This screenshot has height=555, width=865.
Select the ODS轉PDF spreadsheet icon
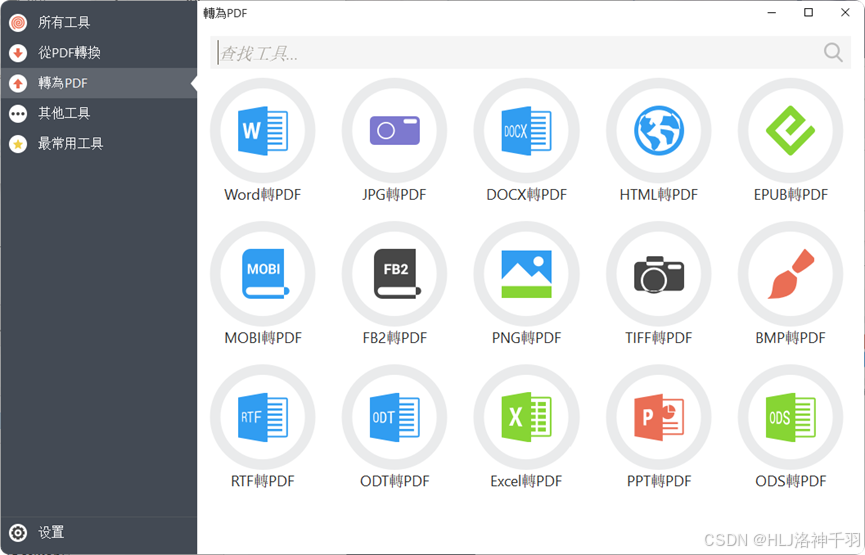tap(791, 417)
